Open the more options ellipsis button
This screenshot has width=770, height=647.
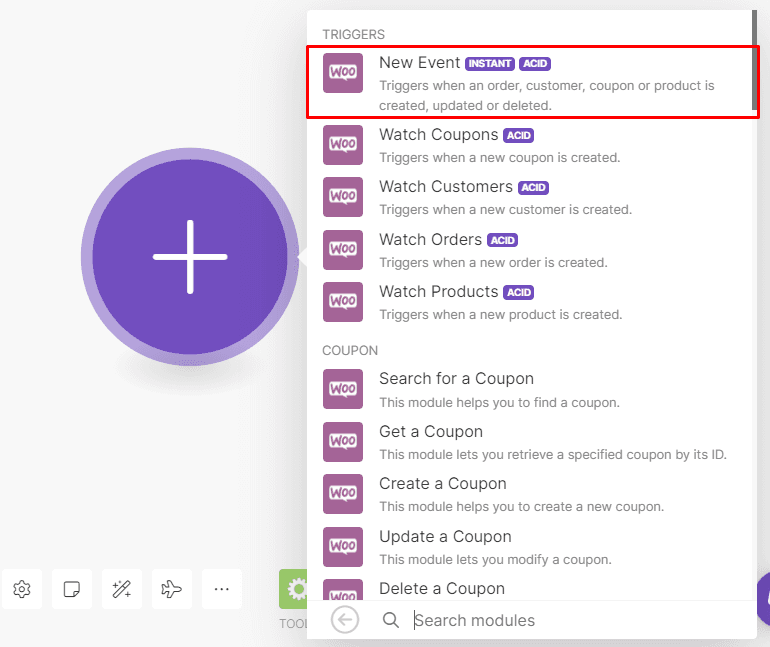point(222,589)
